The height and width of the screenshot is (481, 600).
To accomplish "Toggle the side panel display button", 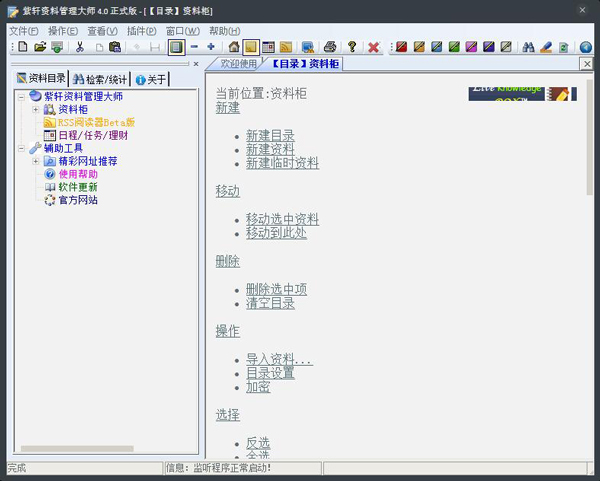I will tap(176, 47).
